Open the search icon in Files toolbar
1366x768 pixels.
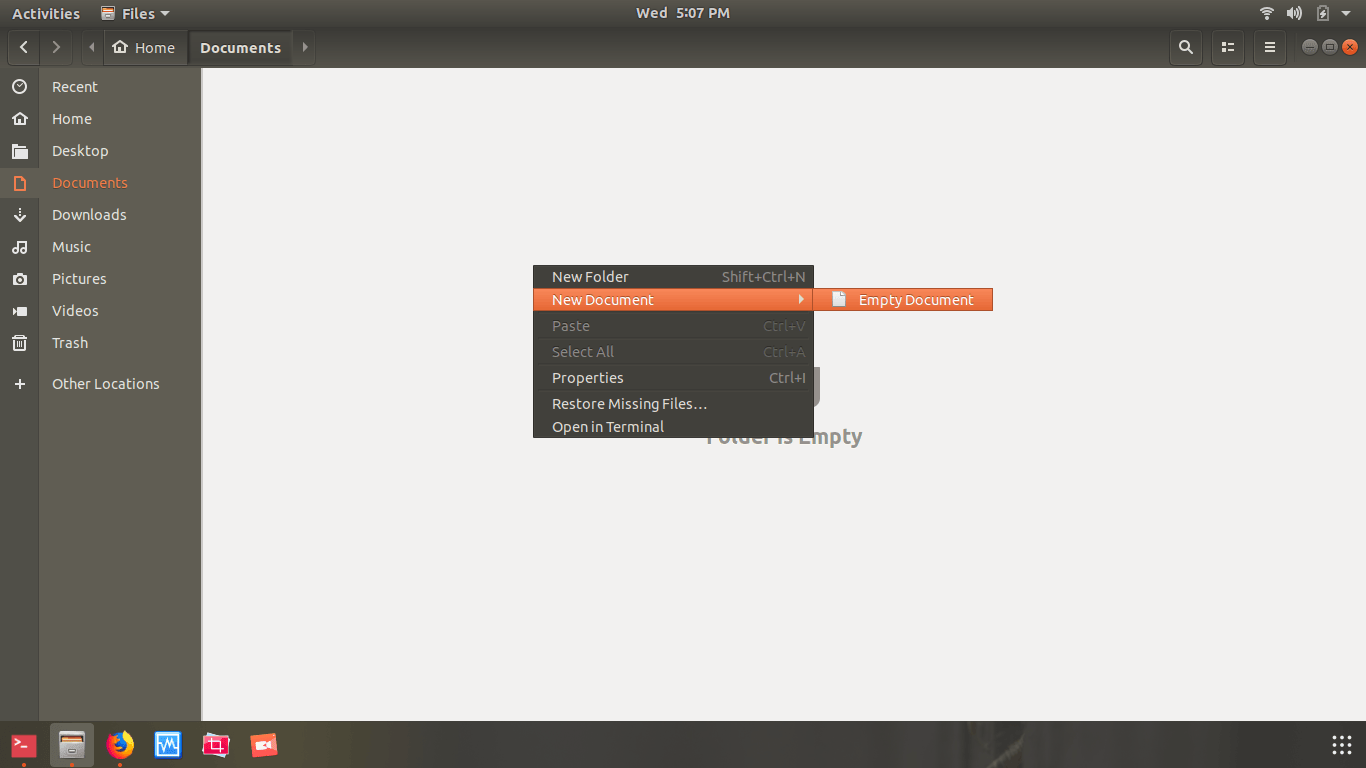pos(1186,47)
